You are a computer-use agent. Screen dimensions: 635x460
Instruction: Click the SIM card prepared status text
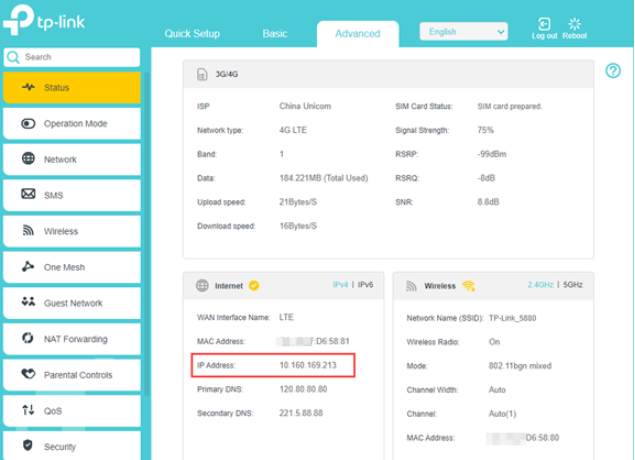(x=509, y=106)
